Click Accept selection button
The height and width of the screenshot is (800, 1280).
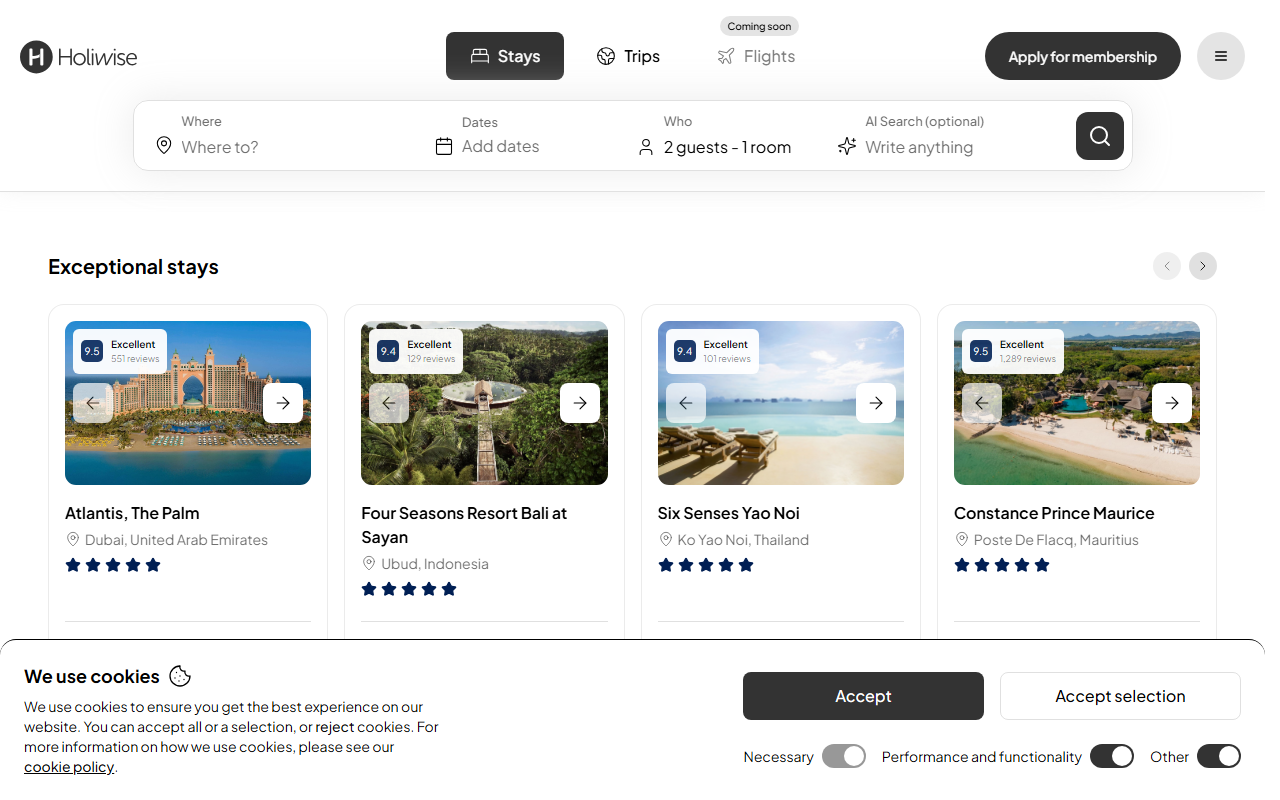[1120, 696]
